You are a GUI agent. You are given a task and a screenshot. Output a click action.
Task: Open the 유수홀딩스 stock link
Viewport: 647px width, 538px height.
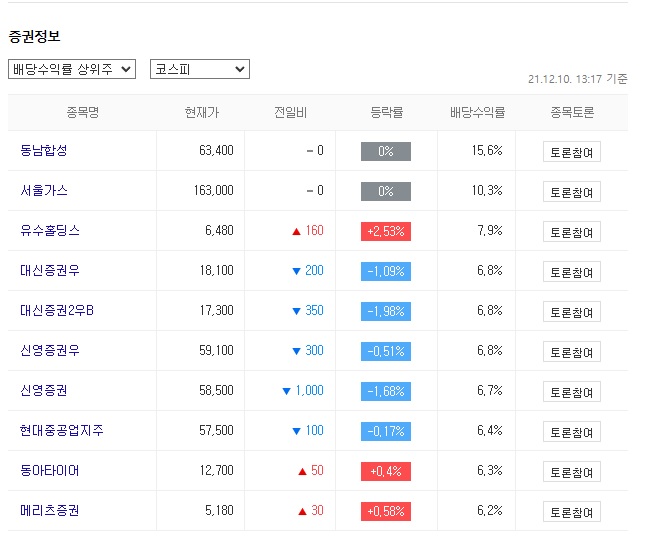point(50,231)
